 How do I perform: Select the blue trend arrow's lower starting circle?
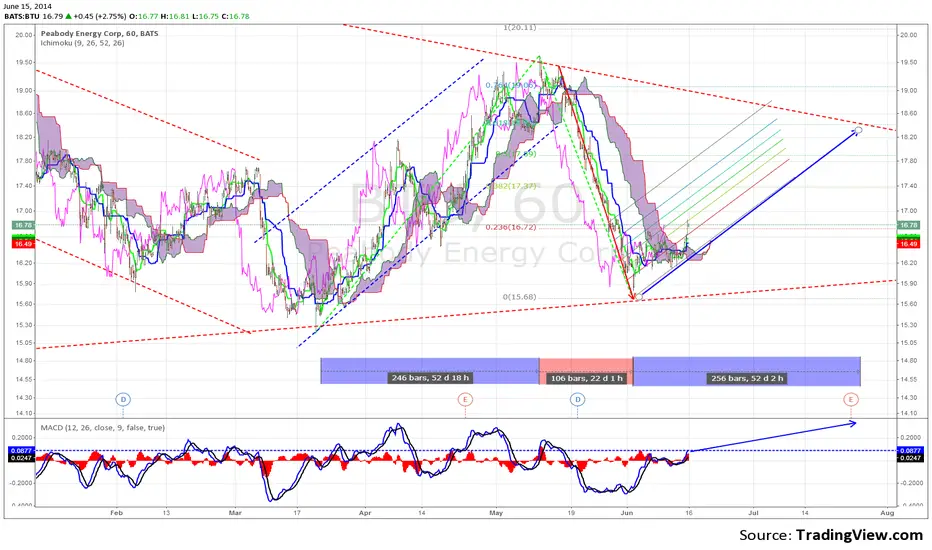point(639,297)
